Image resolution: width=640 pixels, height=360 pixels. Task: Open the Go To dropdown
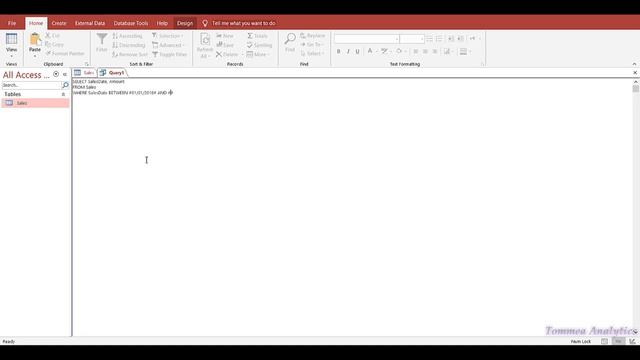click(312, 44)
